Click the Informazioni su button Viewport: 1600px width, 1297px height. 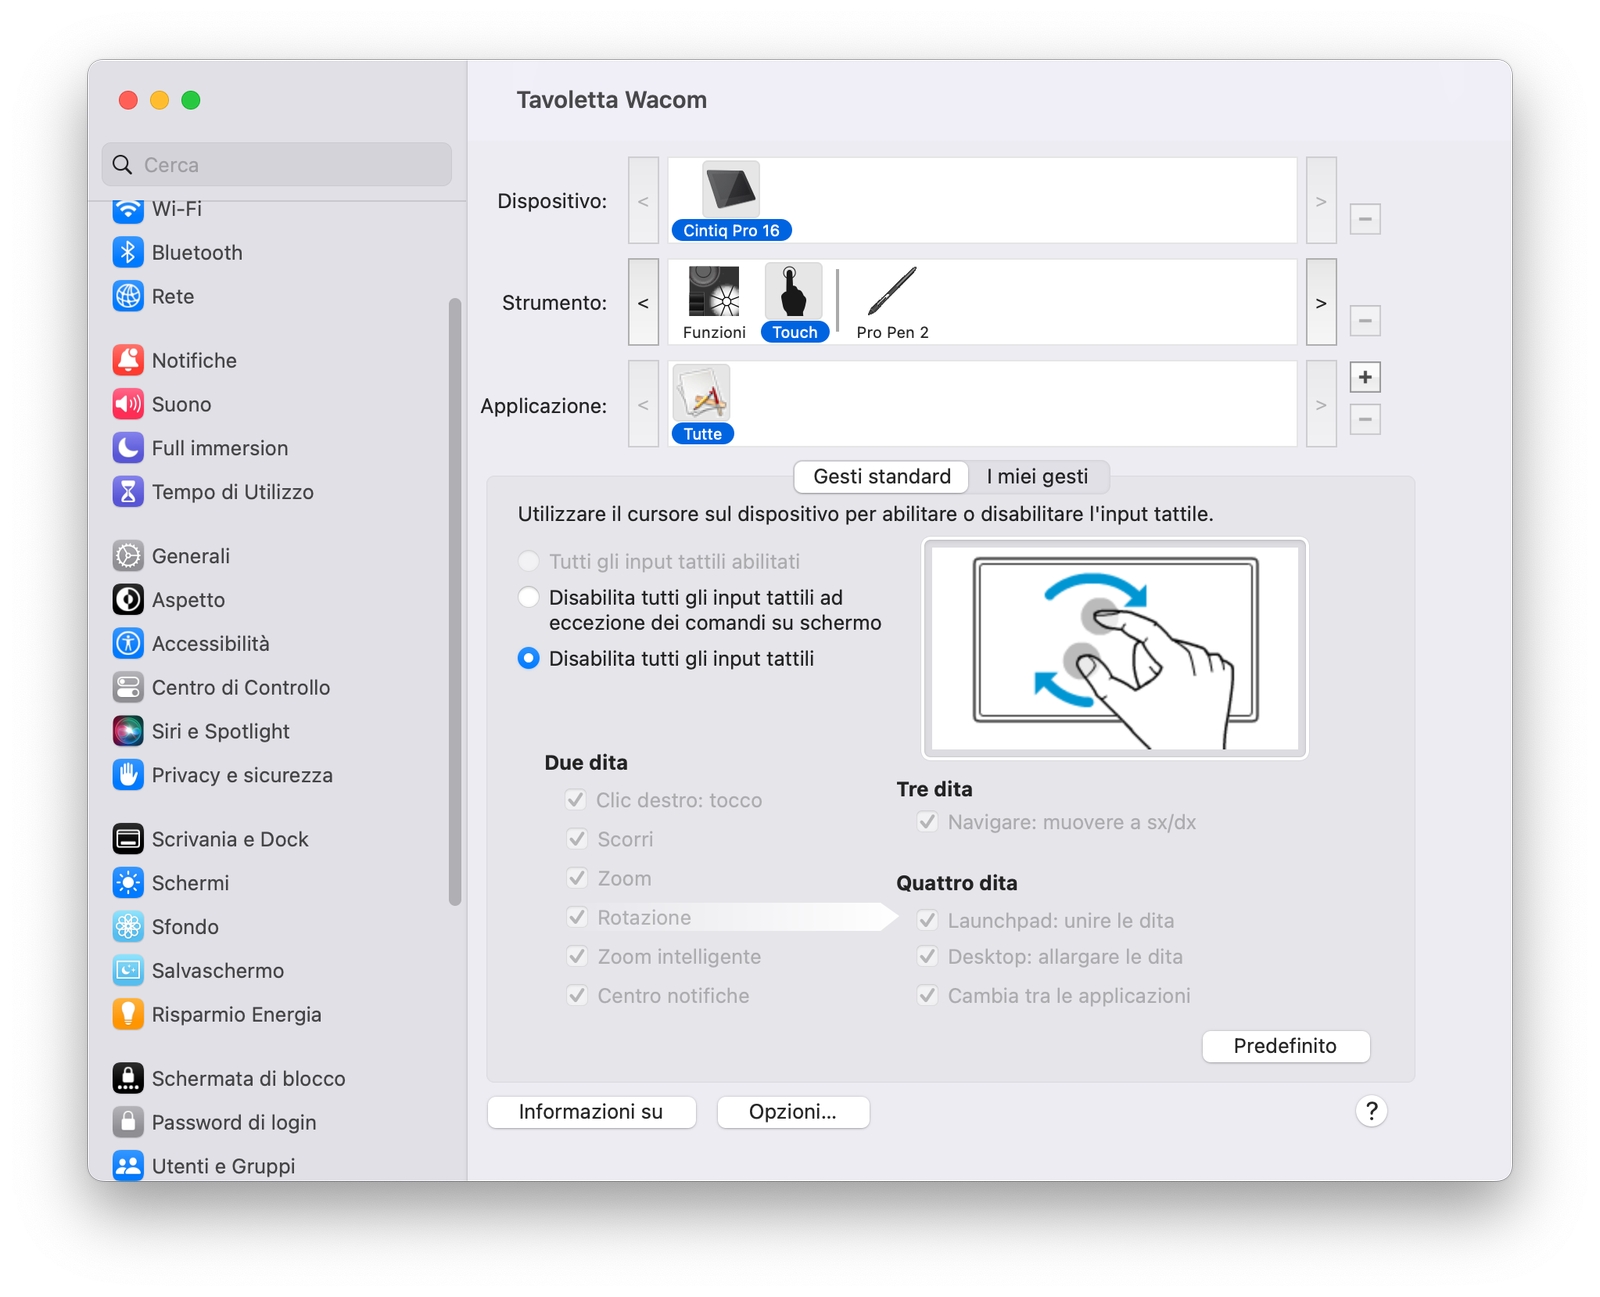coord(591,1112)
